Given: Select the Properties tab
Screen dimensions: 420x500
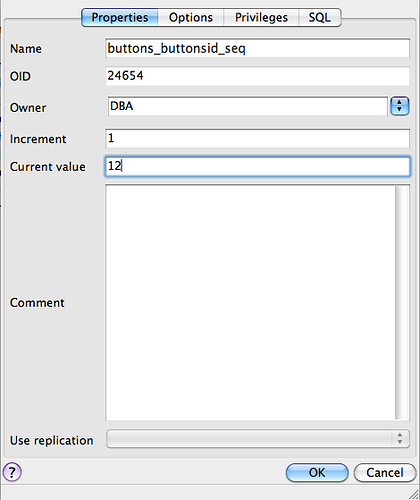Looking at the screenshot, I should pyautogui.click(x=120, y=17).
